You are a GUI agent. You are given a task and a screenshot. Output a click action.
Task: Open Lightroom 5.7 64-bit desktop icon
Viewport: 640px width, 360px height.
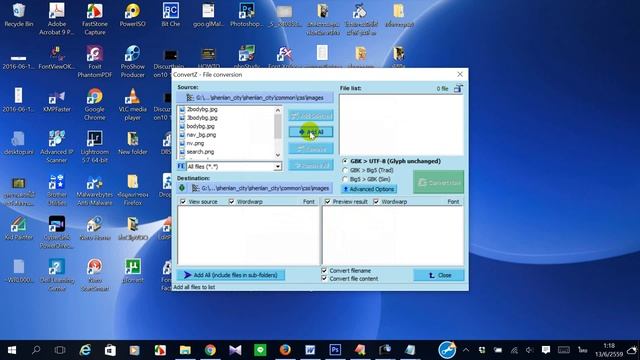[x=94, y=147]
